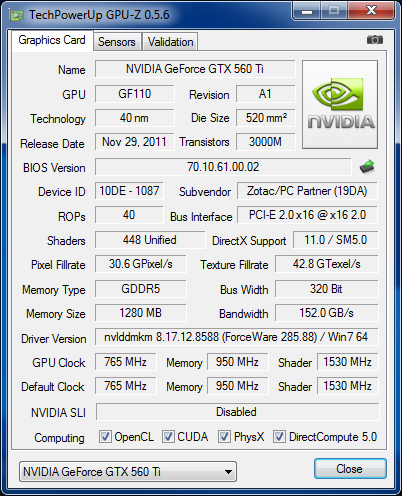Click the Memory Size field 1280 MB
Viewport: 402px width, 496px height.
pyautogui.click(x=141, y=313)
